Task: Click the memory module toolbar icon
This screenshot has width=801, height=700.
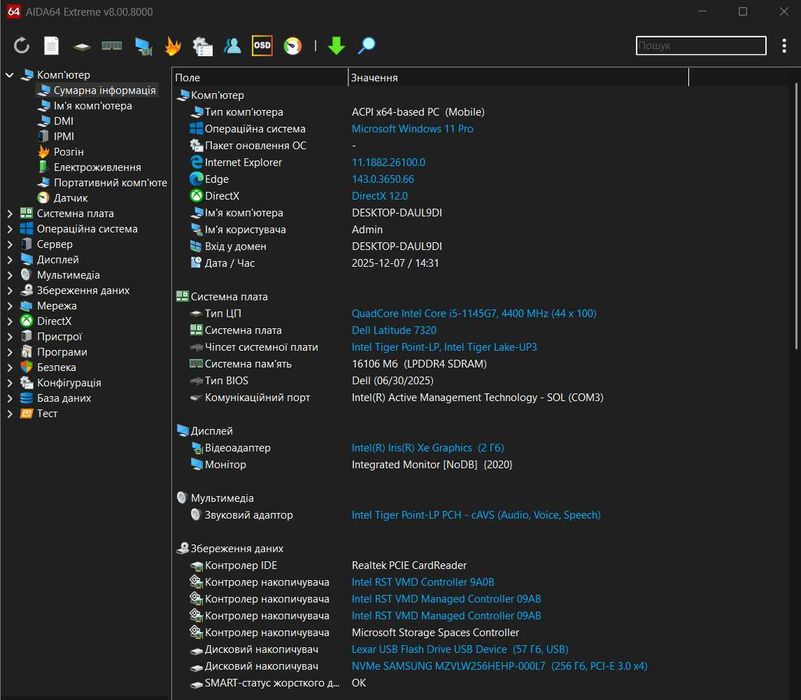Action: 112,46
